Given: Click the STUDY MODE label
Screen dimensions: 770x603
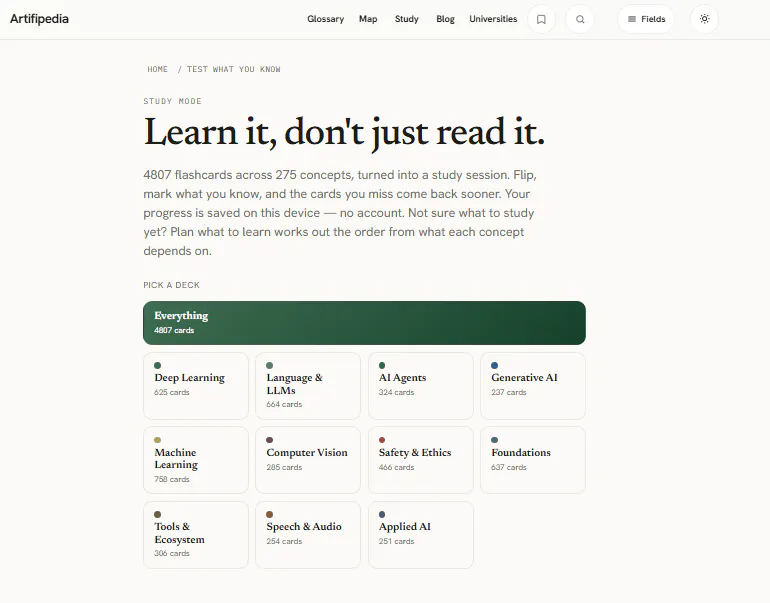Looking at the screenshot, I should pos(172,101).
